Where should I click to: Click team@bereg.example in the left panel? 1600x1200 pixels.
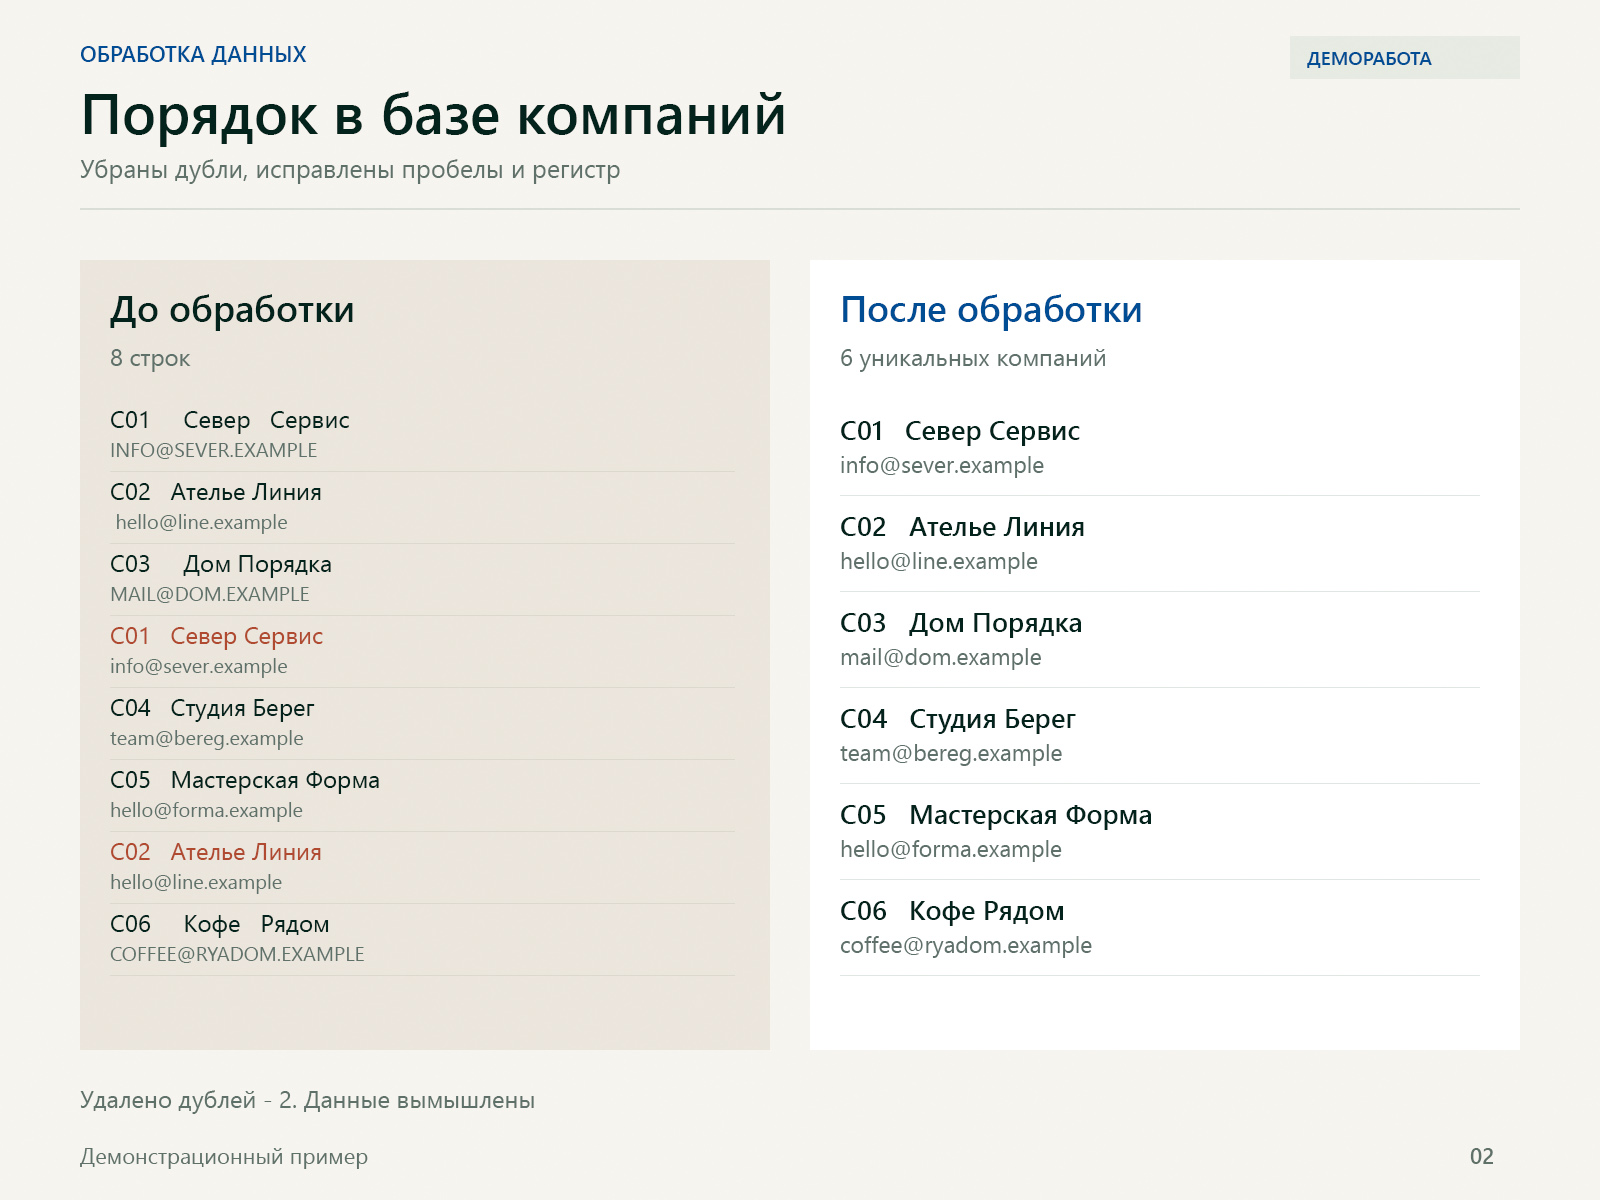[207, 738]
